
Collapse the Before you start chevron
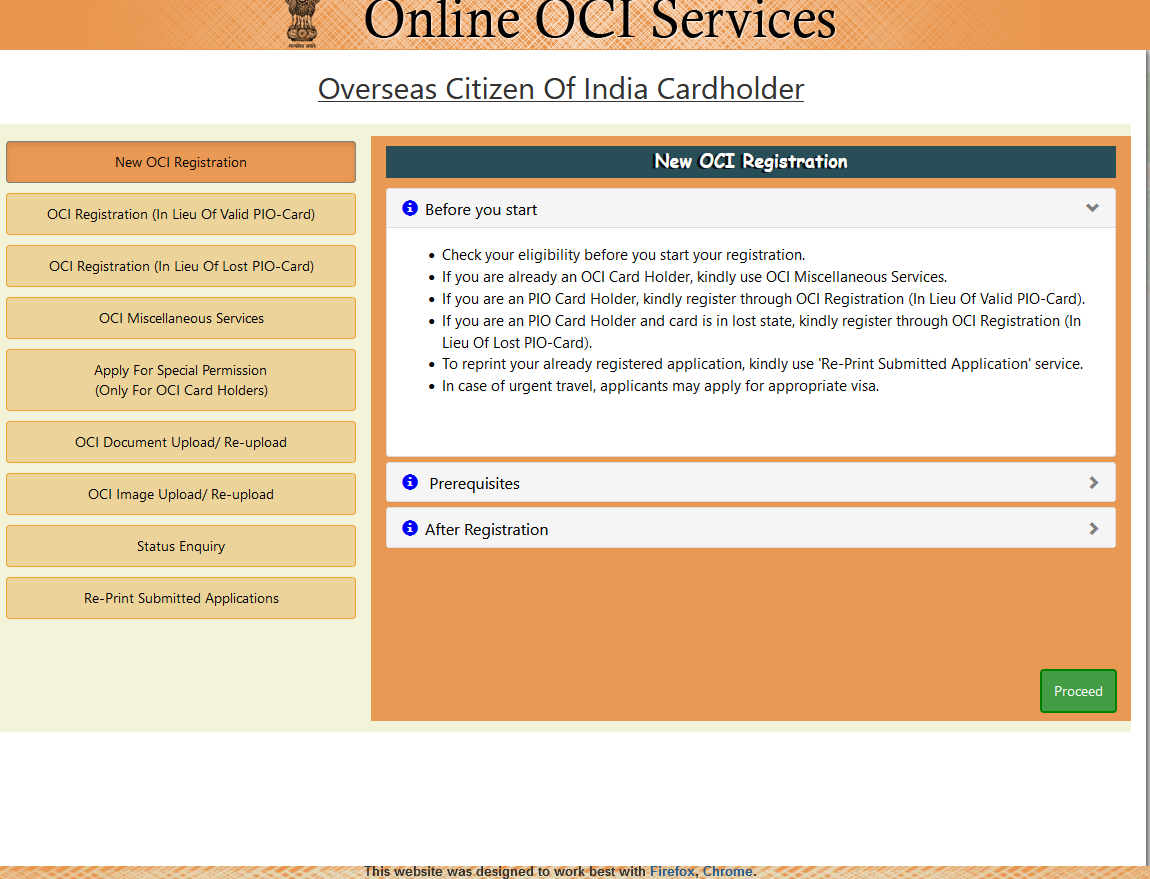(x=1092, y=208)
